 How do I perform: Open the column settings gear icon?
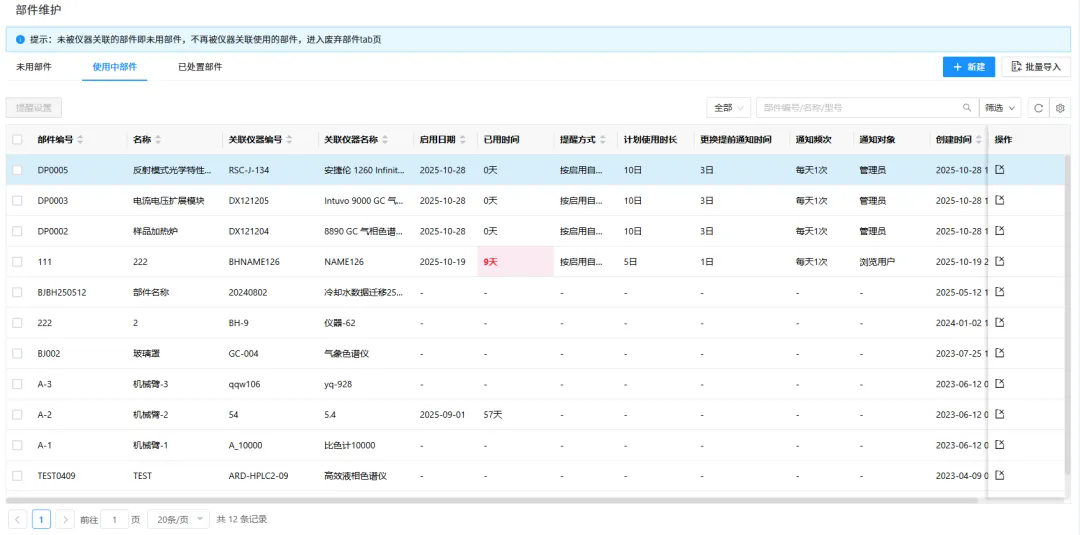coord(1061,108)
